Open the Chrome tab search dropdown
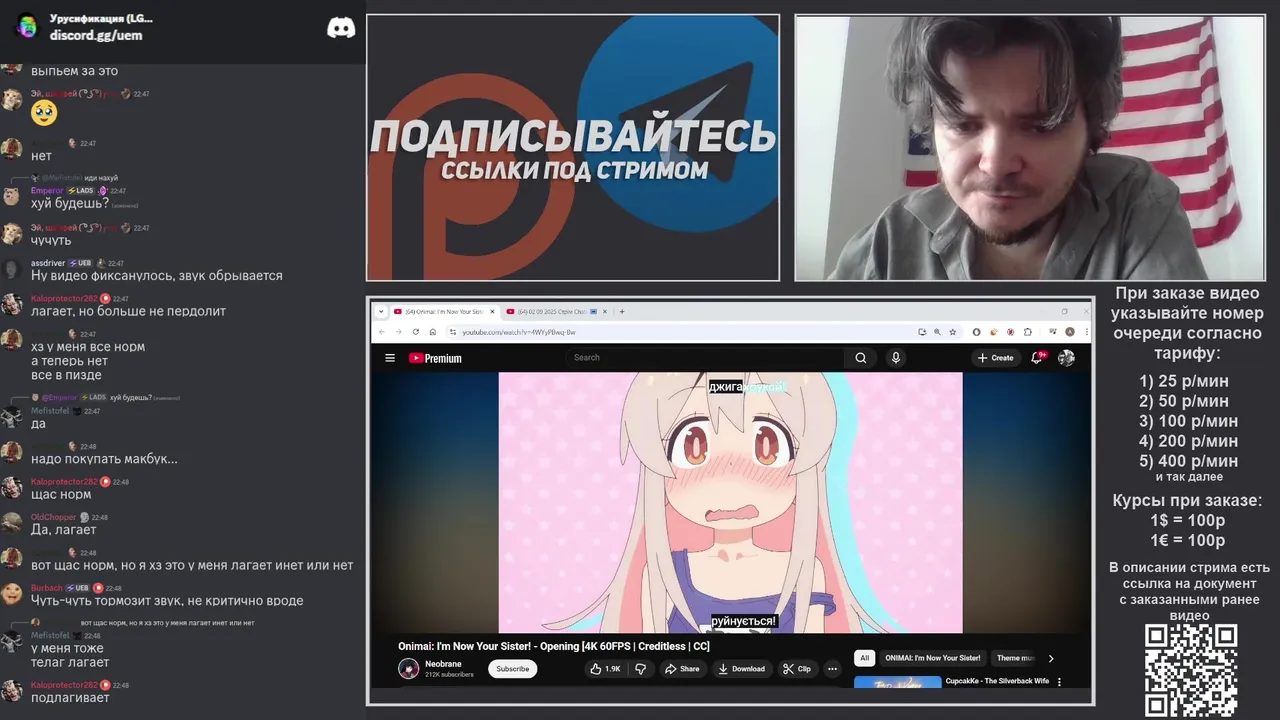The image size is (1280, 720). click(381, 311)
